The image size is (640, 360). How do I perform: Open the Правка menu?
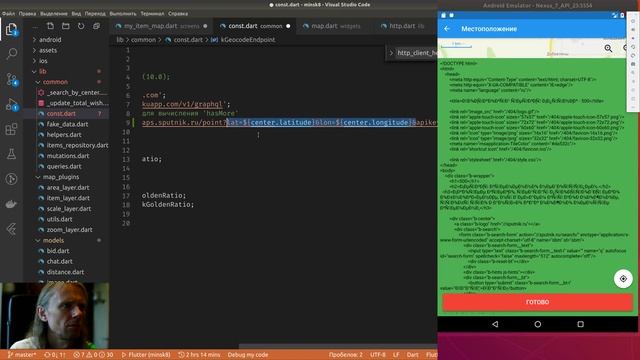coord(27,13)
